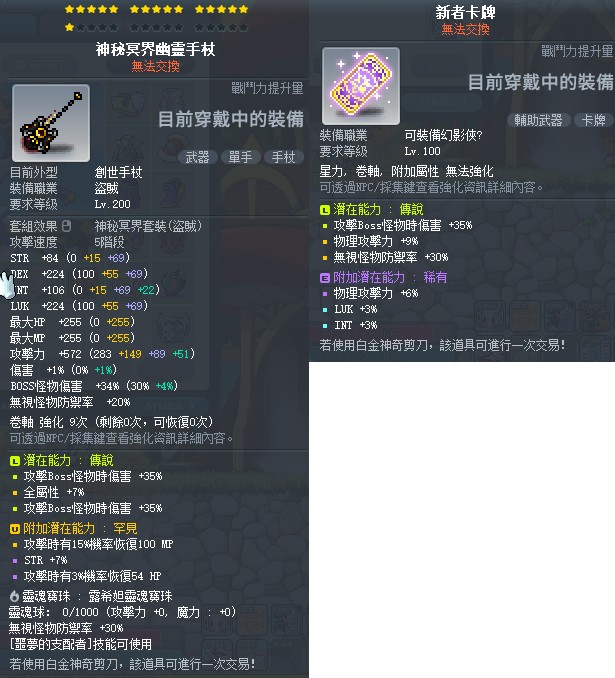
Task: Click the 手杖 tag label
Action: (x=284, y=157)
